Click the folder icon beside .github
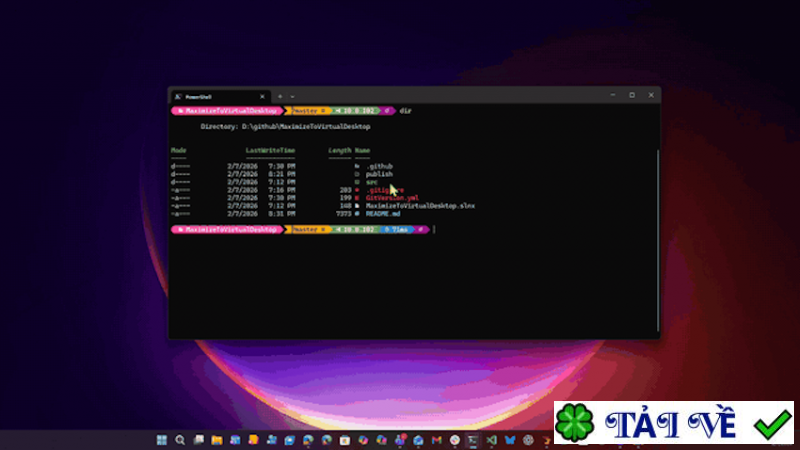The width and height of the screenshot is (800, 450). click(357, 166)
